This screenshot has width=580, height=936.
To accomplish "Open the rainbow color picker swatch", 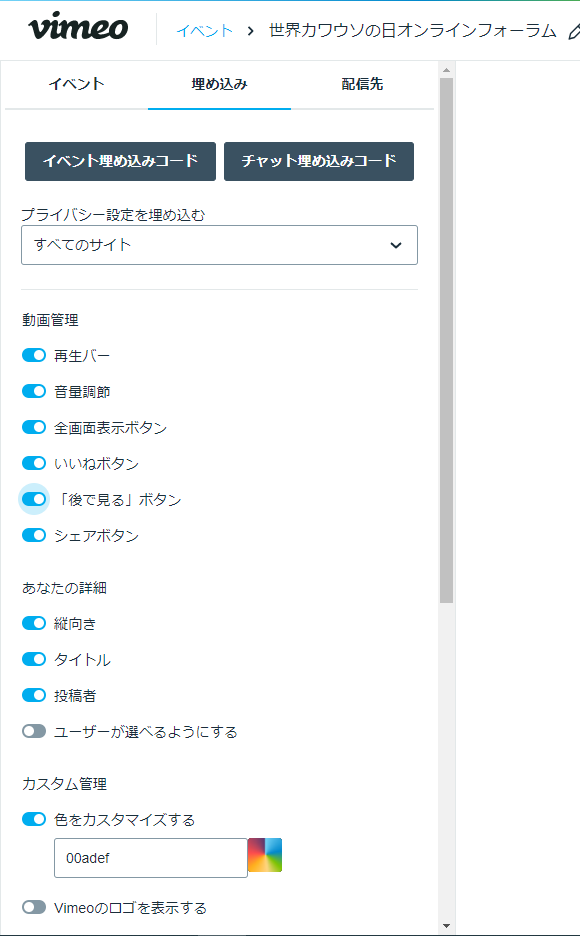I will click(265, 855).
